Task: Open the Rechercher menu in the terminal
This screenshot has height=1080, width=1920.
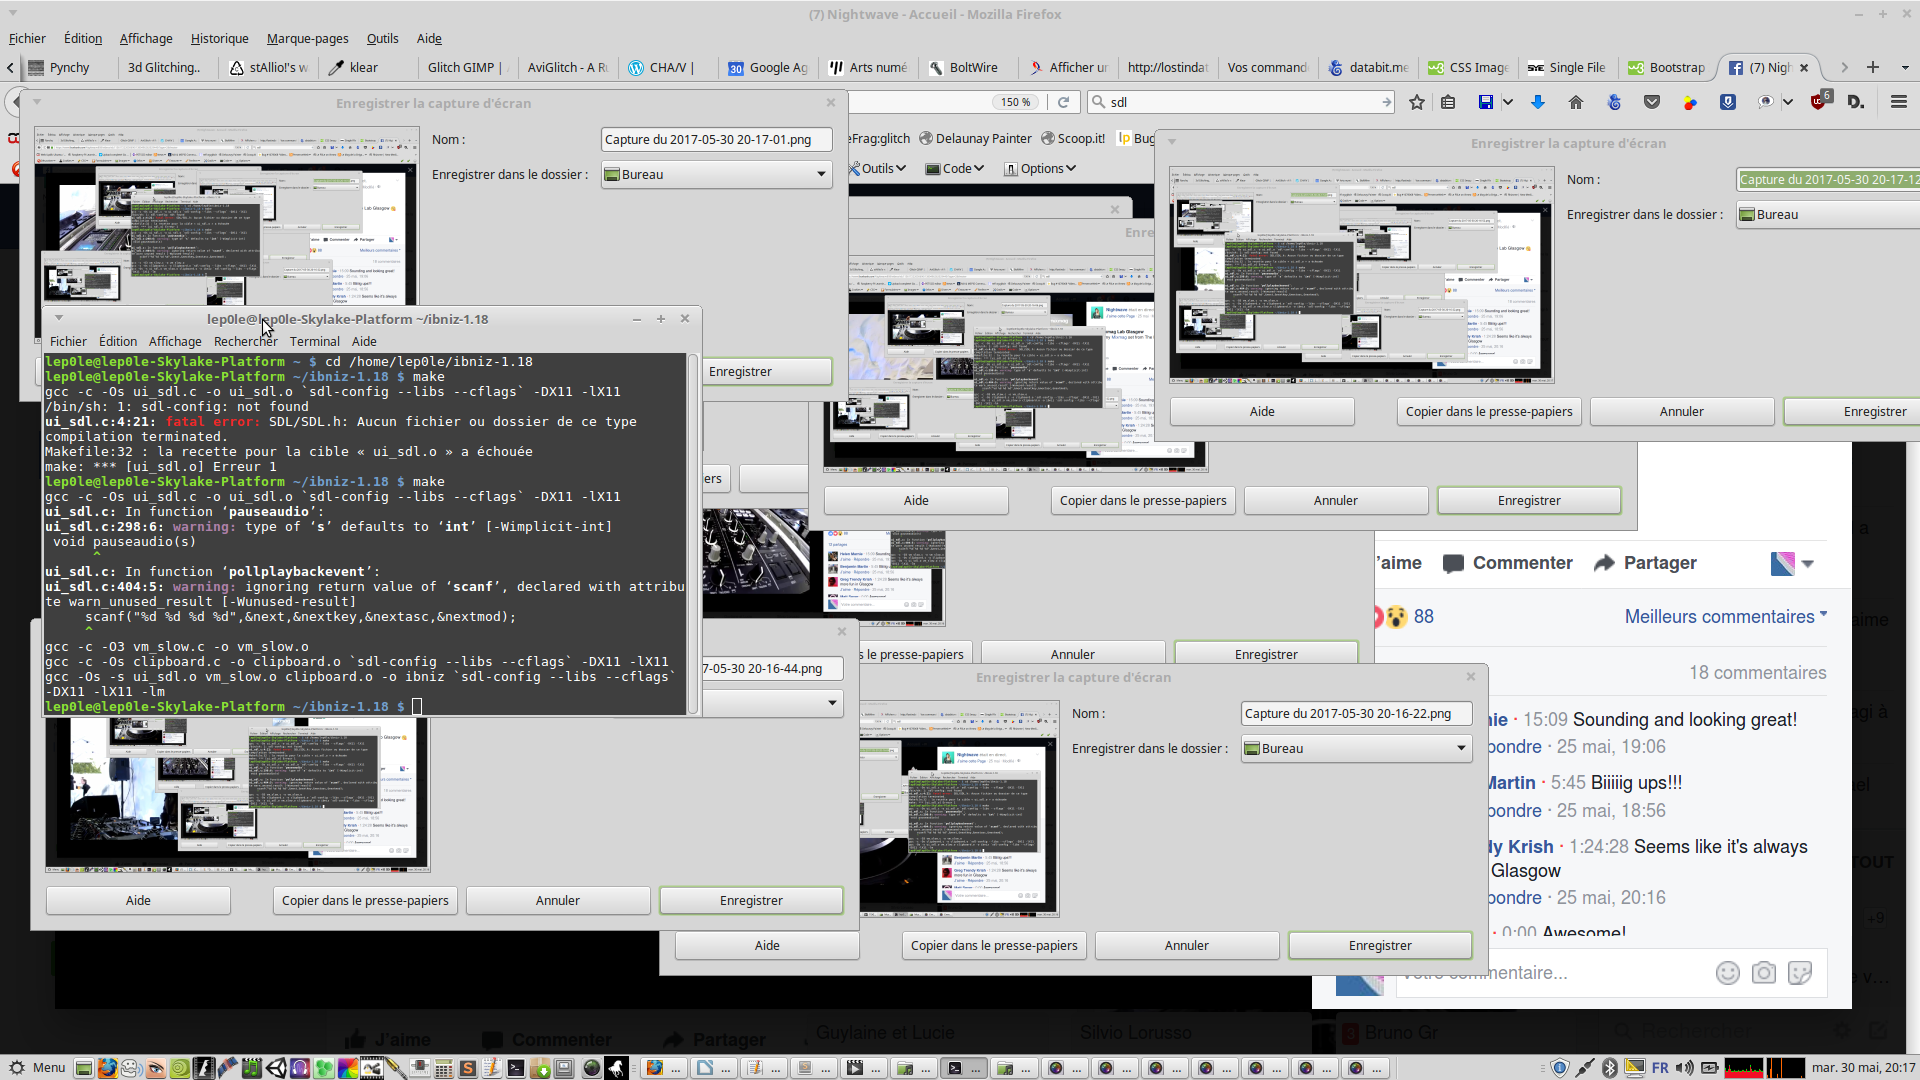Action: coord(245,341)
